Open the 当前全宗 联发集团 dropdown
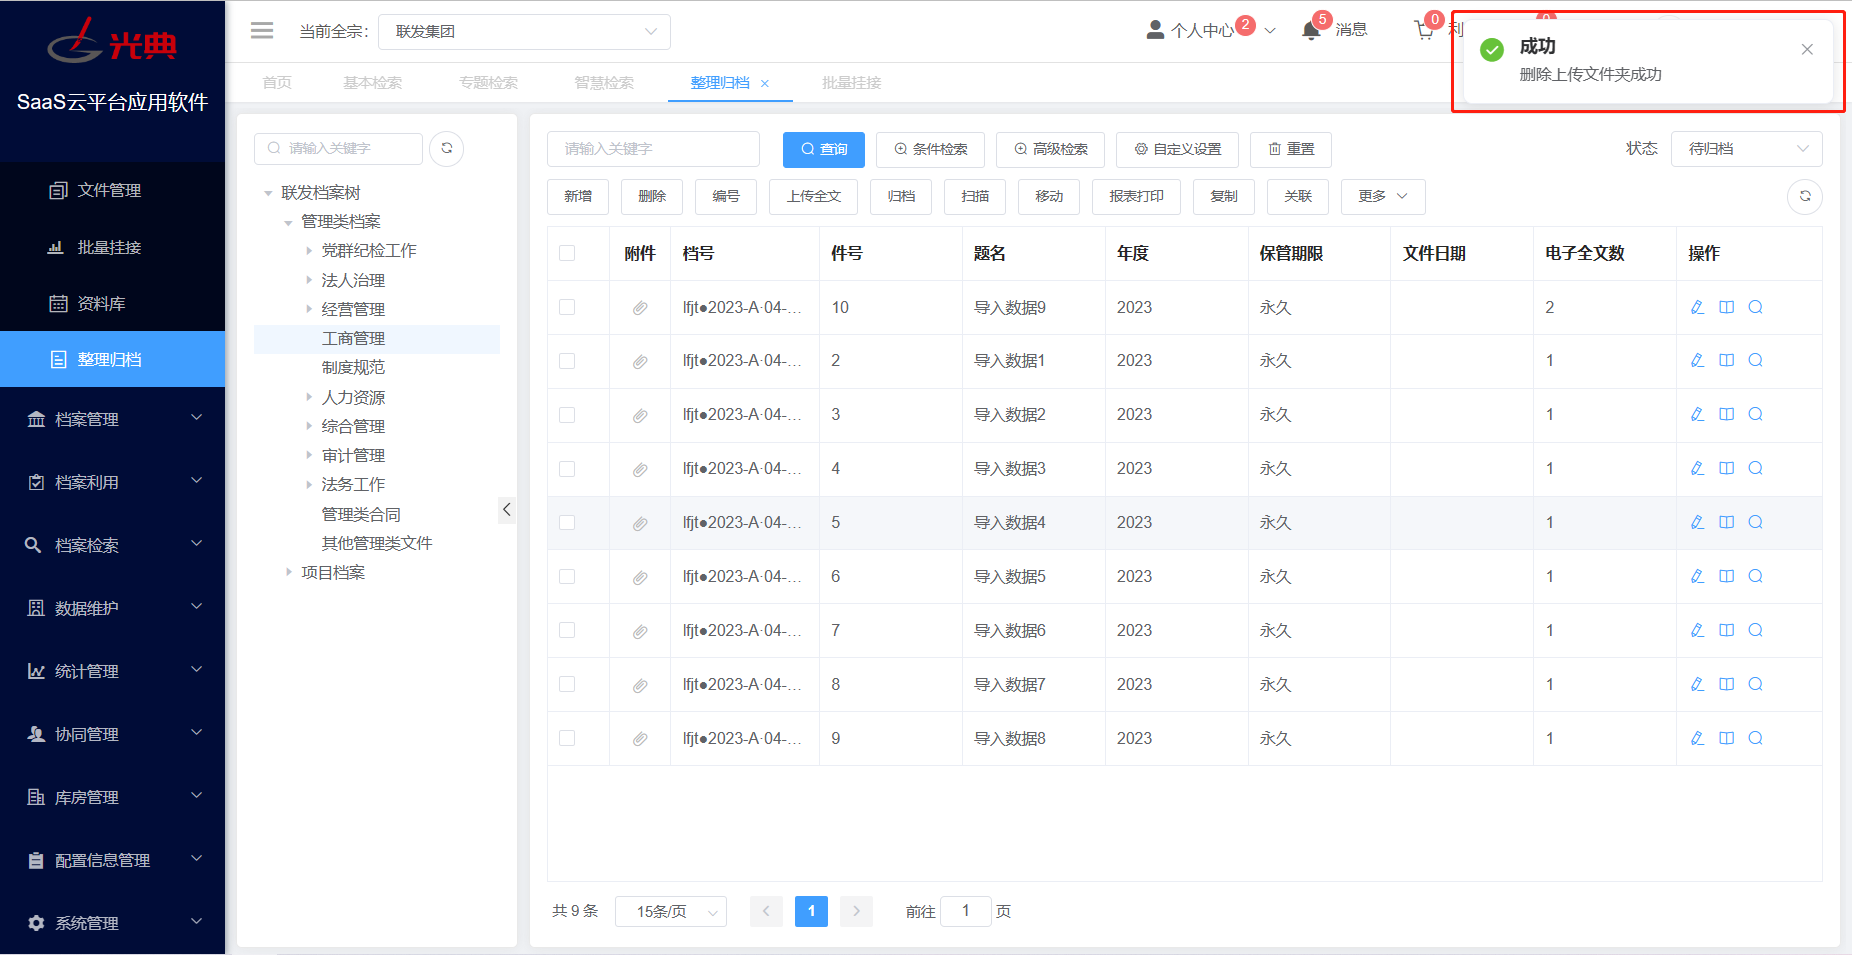1852x955 pixels. (x=524, y=31)
